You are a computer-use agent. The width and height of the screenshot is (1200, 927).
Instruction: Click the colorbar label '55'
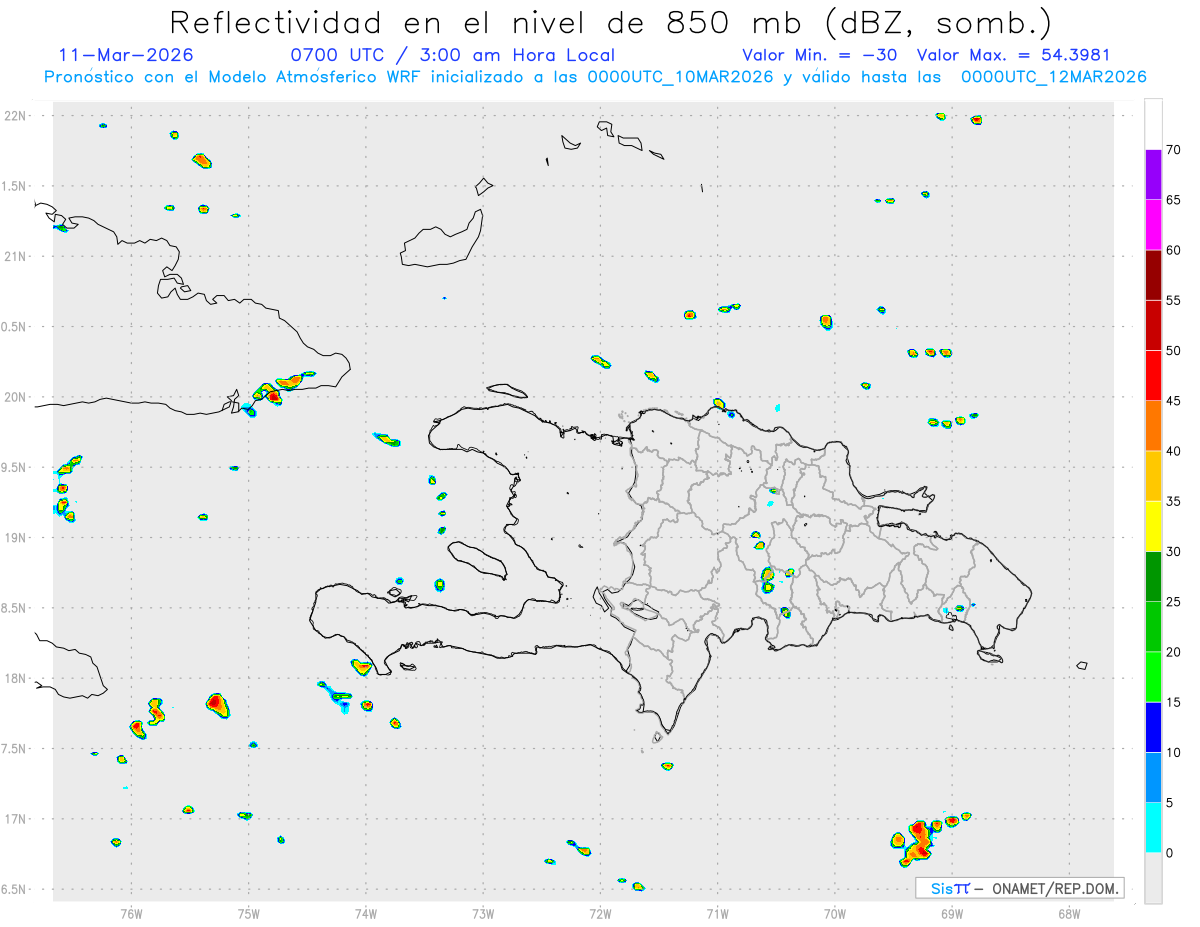1174,300
